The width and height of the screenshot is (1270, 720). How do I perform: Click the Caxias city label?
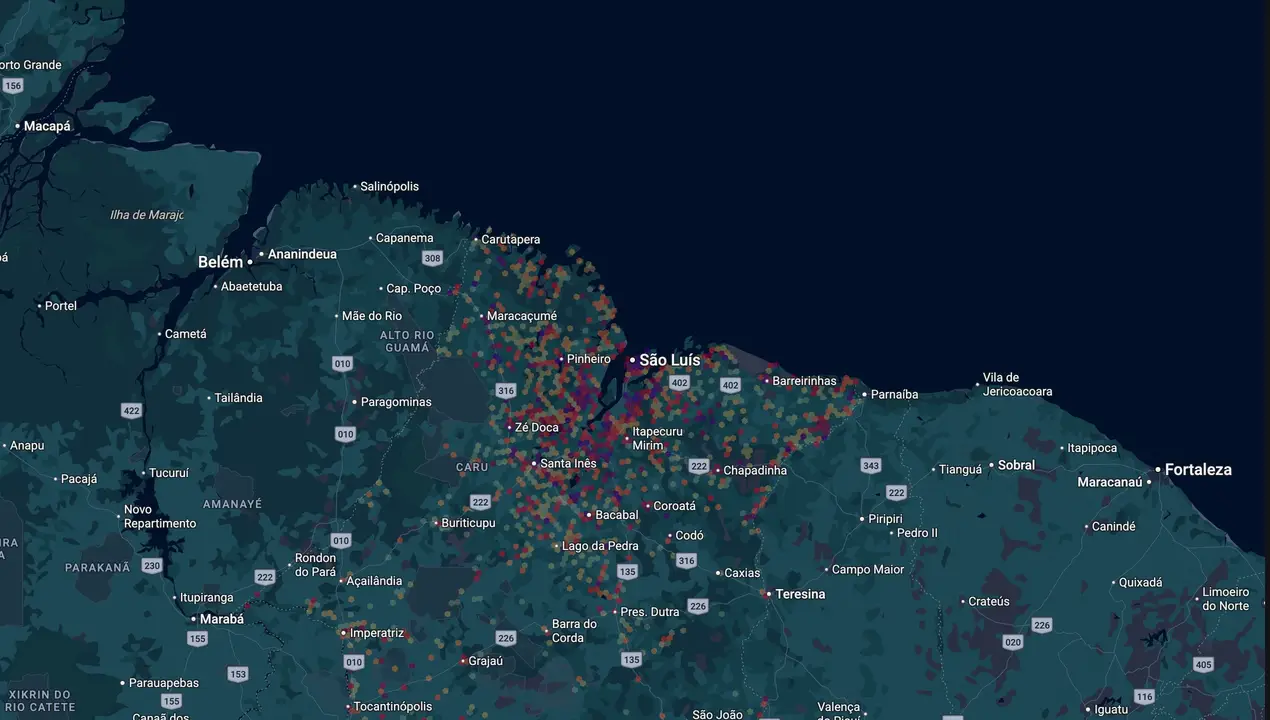click(x=742, y=573)
